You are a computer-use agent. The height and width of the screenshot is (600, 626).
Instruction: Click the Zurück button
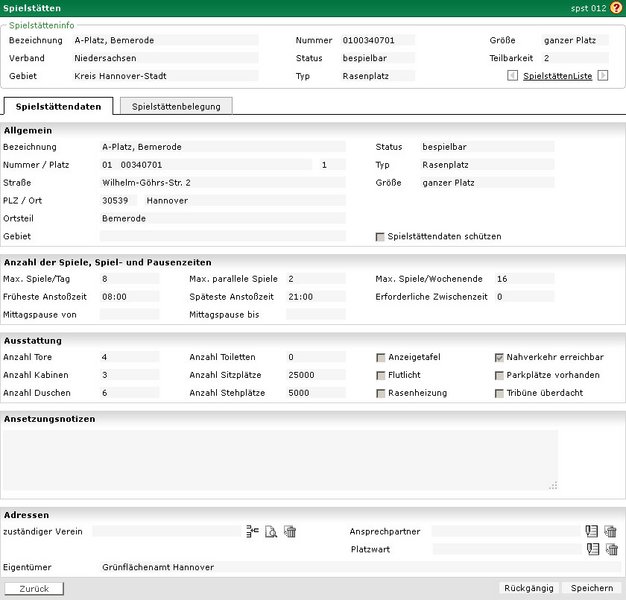[x=34, y=589]
